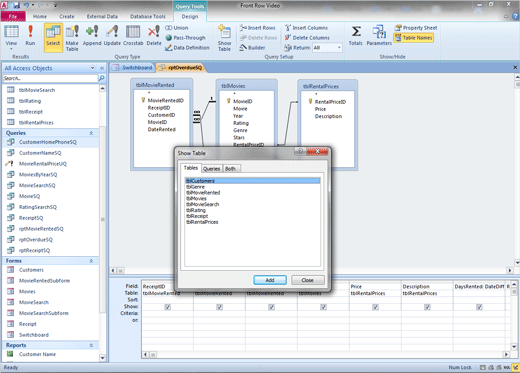Click the Close button in Show Table
520x373 pixels.
(307, 280)
